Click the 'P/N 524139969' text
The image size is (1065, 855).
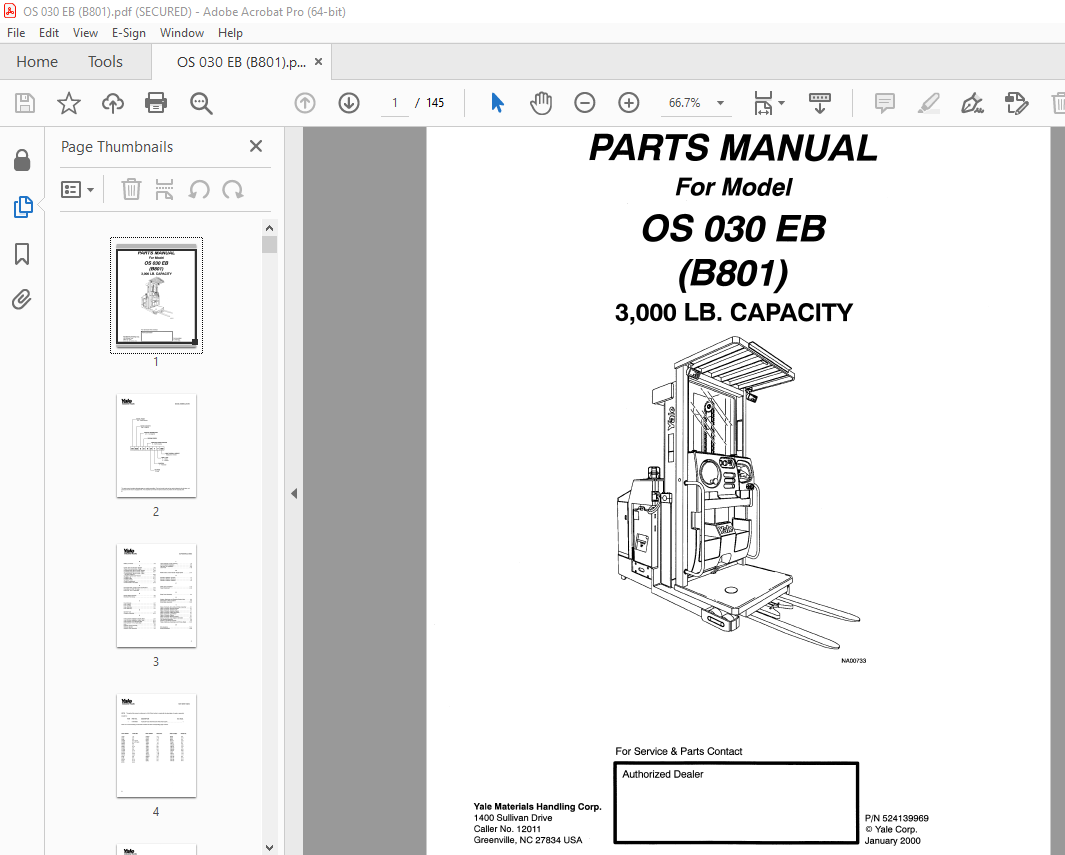[897, 818]
